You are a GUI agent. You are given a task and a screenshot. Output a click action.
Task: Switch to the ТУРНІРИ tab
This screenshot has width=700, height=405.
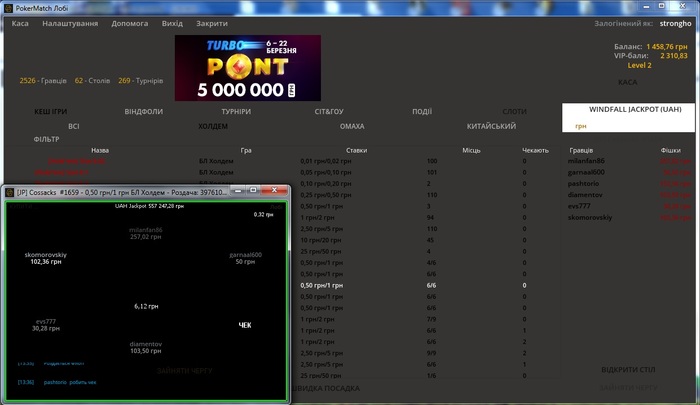236,112
